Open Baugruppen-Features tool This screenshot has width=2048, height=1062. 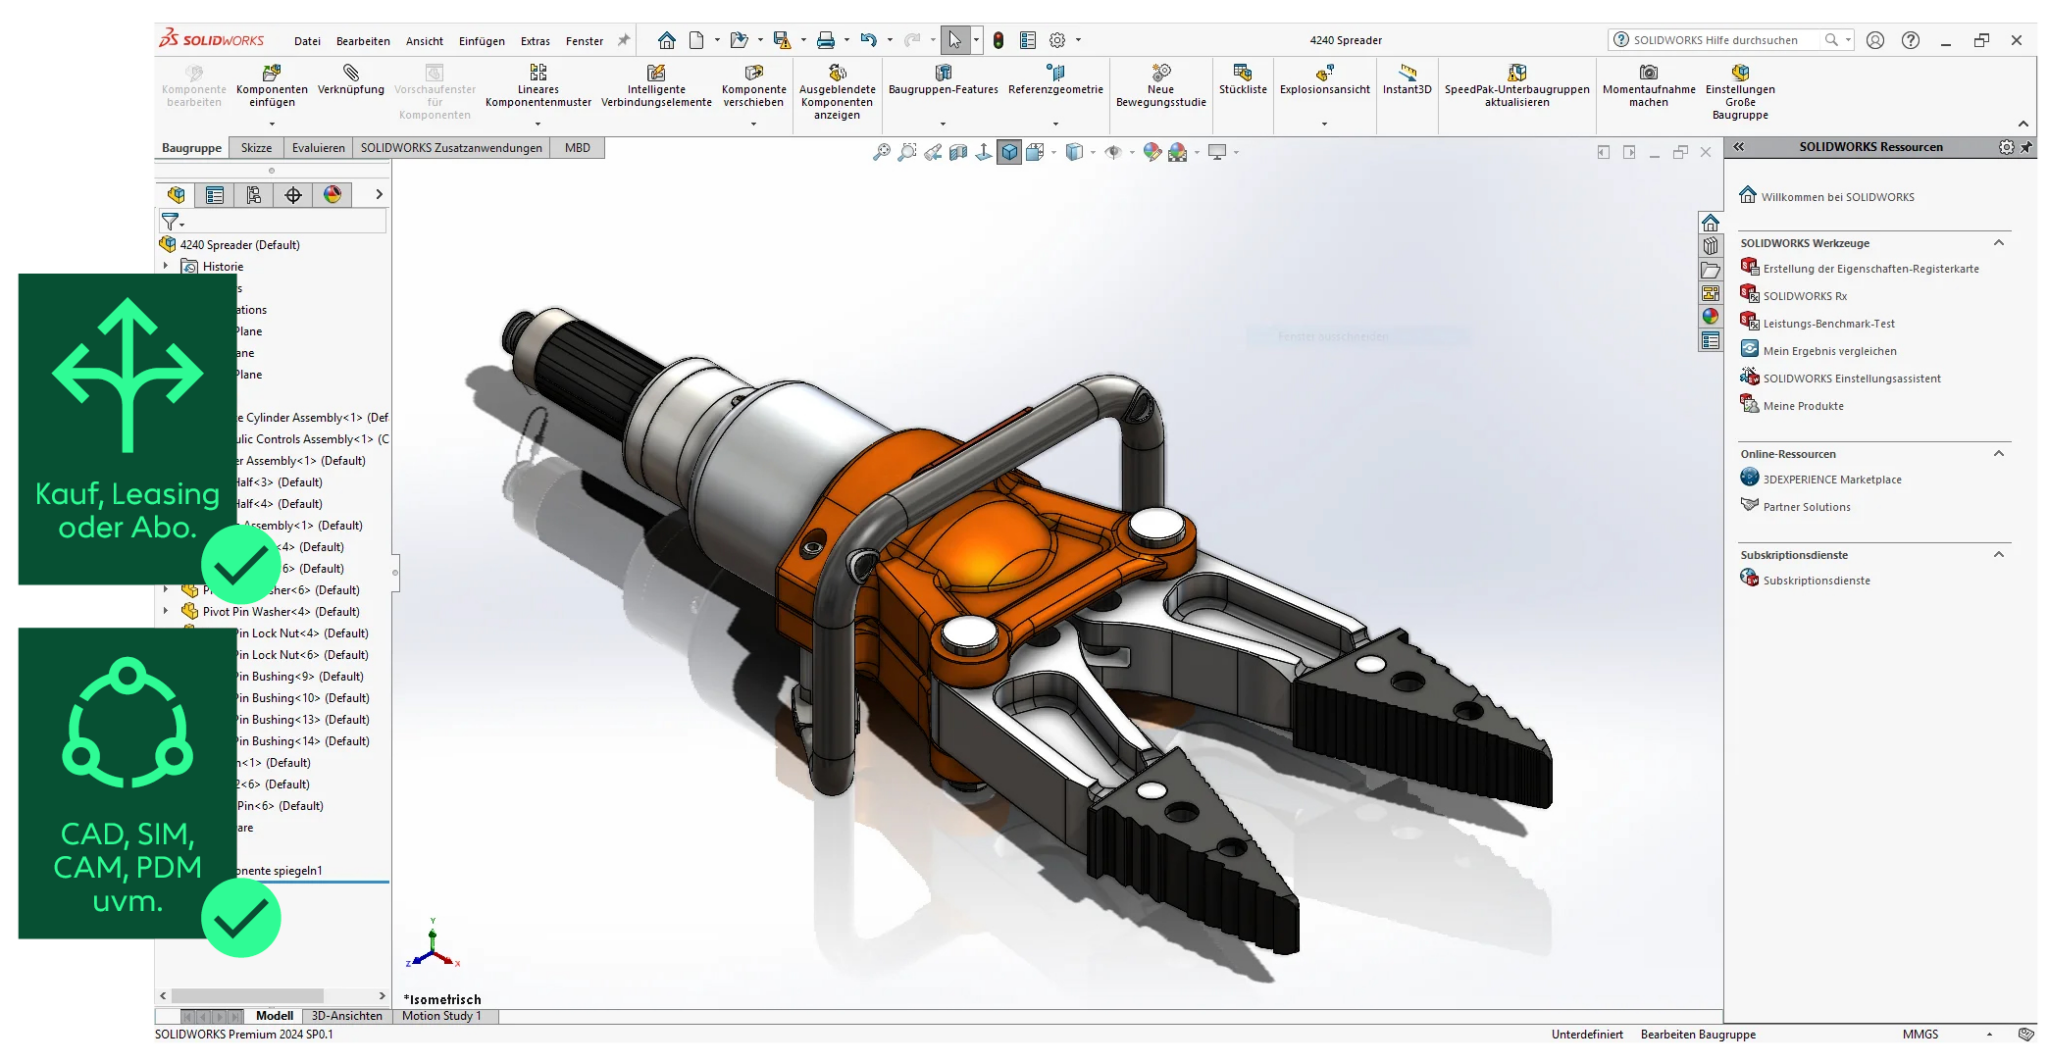click(x=943, y=80)
